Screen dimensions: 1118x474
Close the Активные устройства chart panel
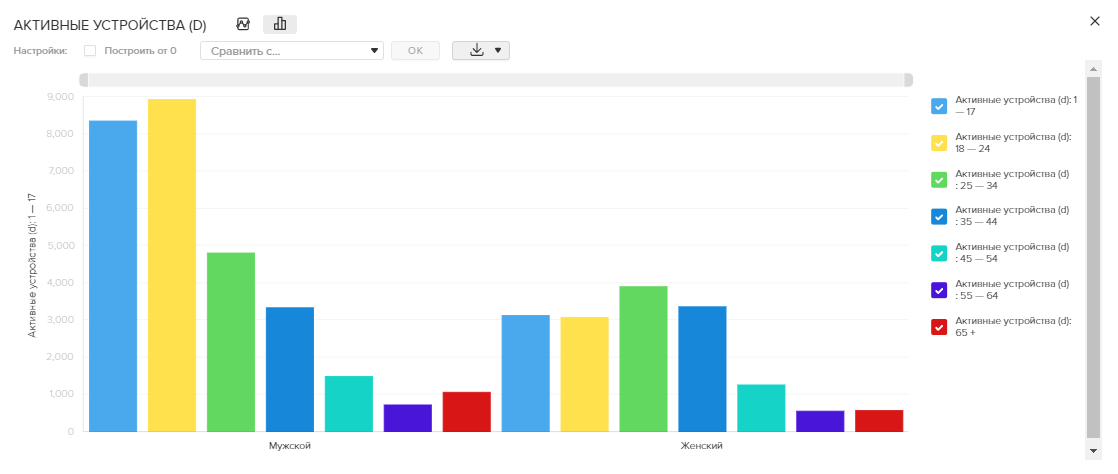[1094, 21]
